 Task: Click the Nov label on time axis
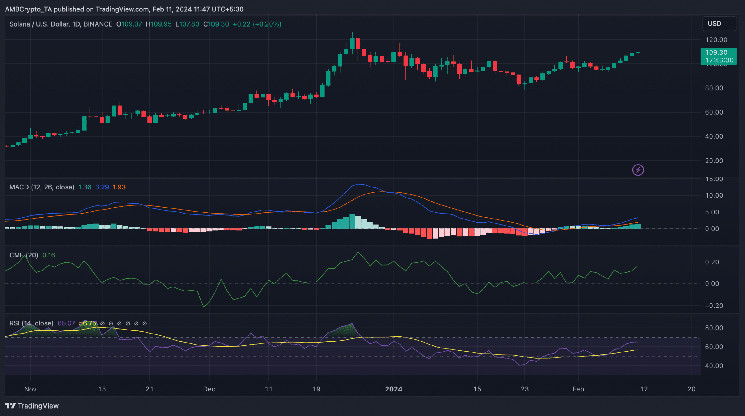[x=30, y=389]
